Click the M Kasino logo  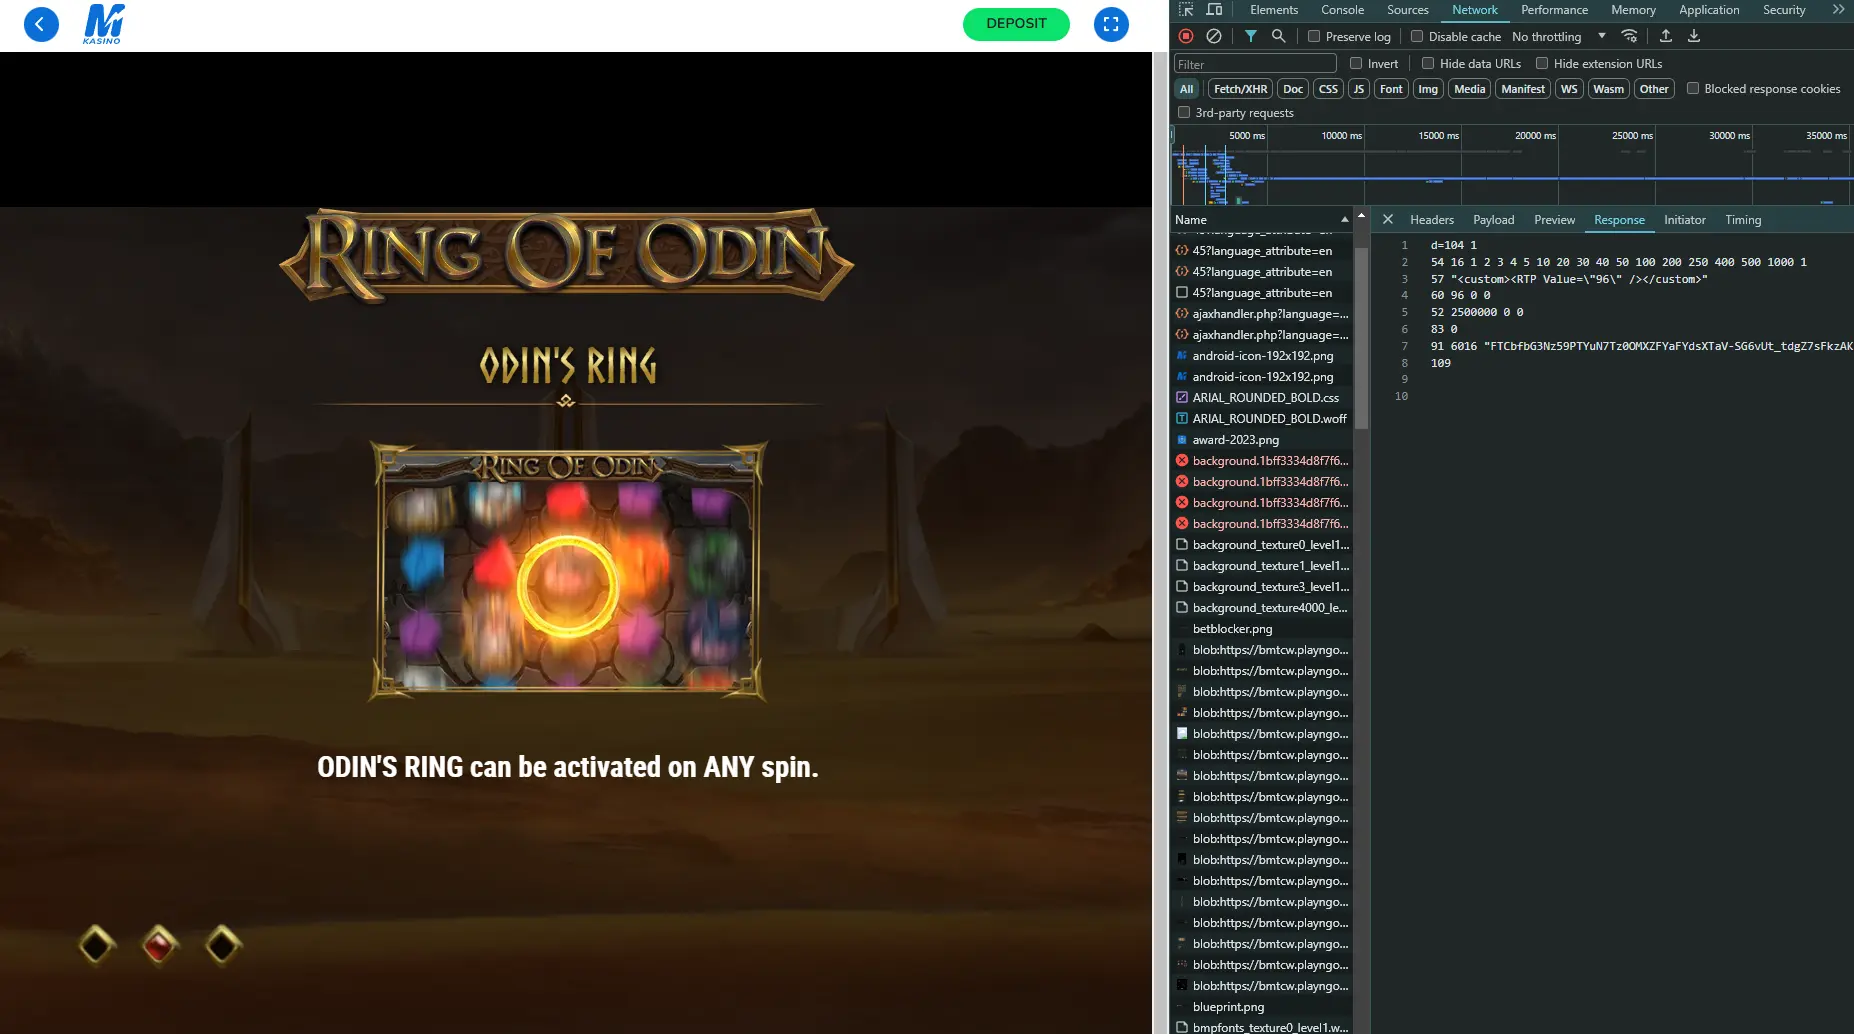(x=103, y=24)
